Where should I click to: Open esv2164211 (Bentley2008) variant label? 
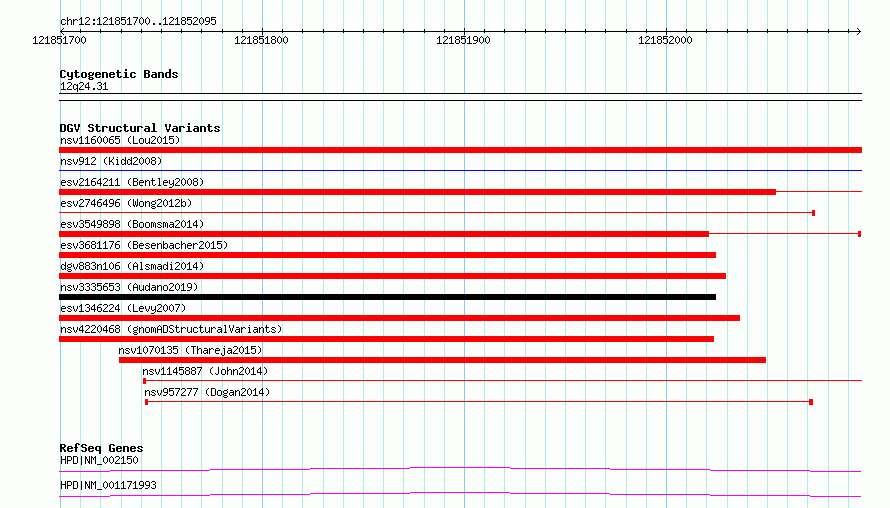[132, 182]
